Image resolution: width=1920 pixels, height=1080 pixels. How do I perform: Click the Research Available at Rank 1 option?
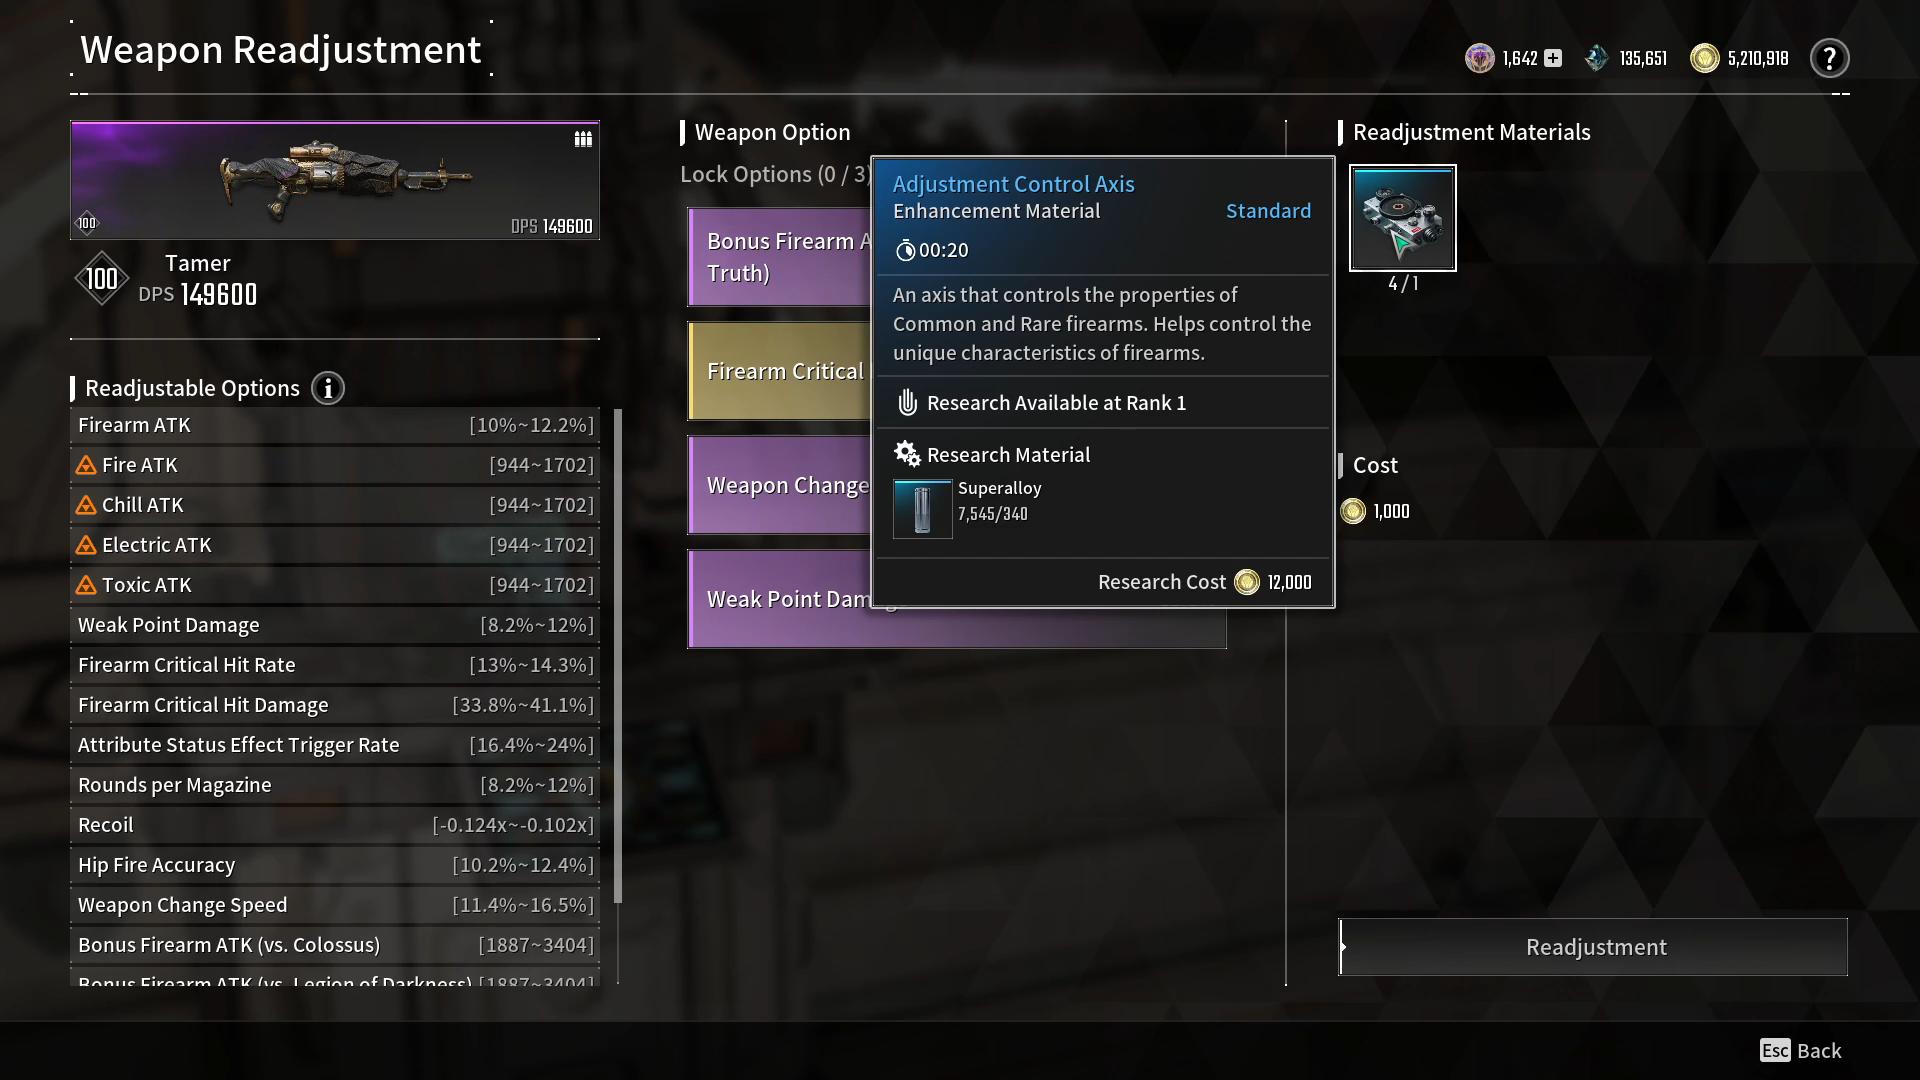[1056, 402]
